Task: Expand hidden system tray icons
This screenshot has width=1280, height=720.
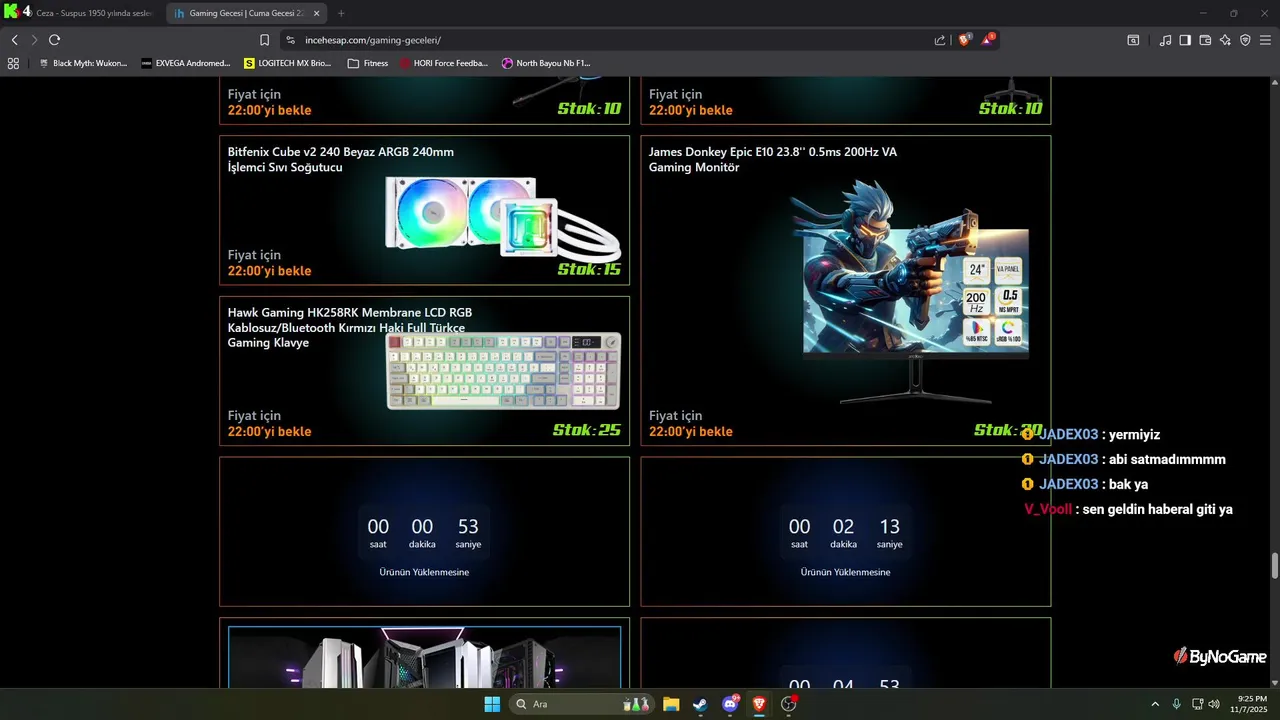Action: click(x=1155, y=704)
